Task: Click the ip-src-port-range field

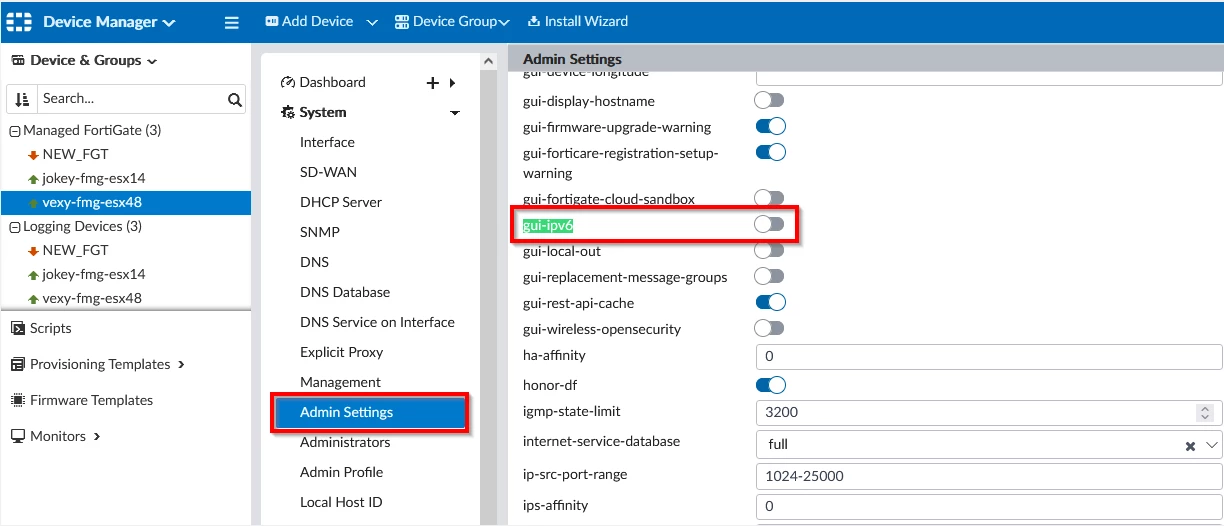Action: pos(989,476)
